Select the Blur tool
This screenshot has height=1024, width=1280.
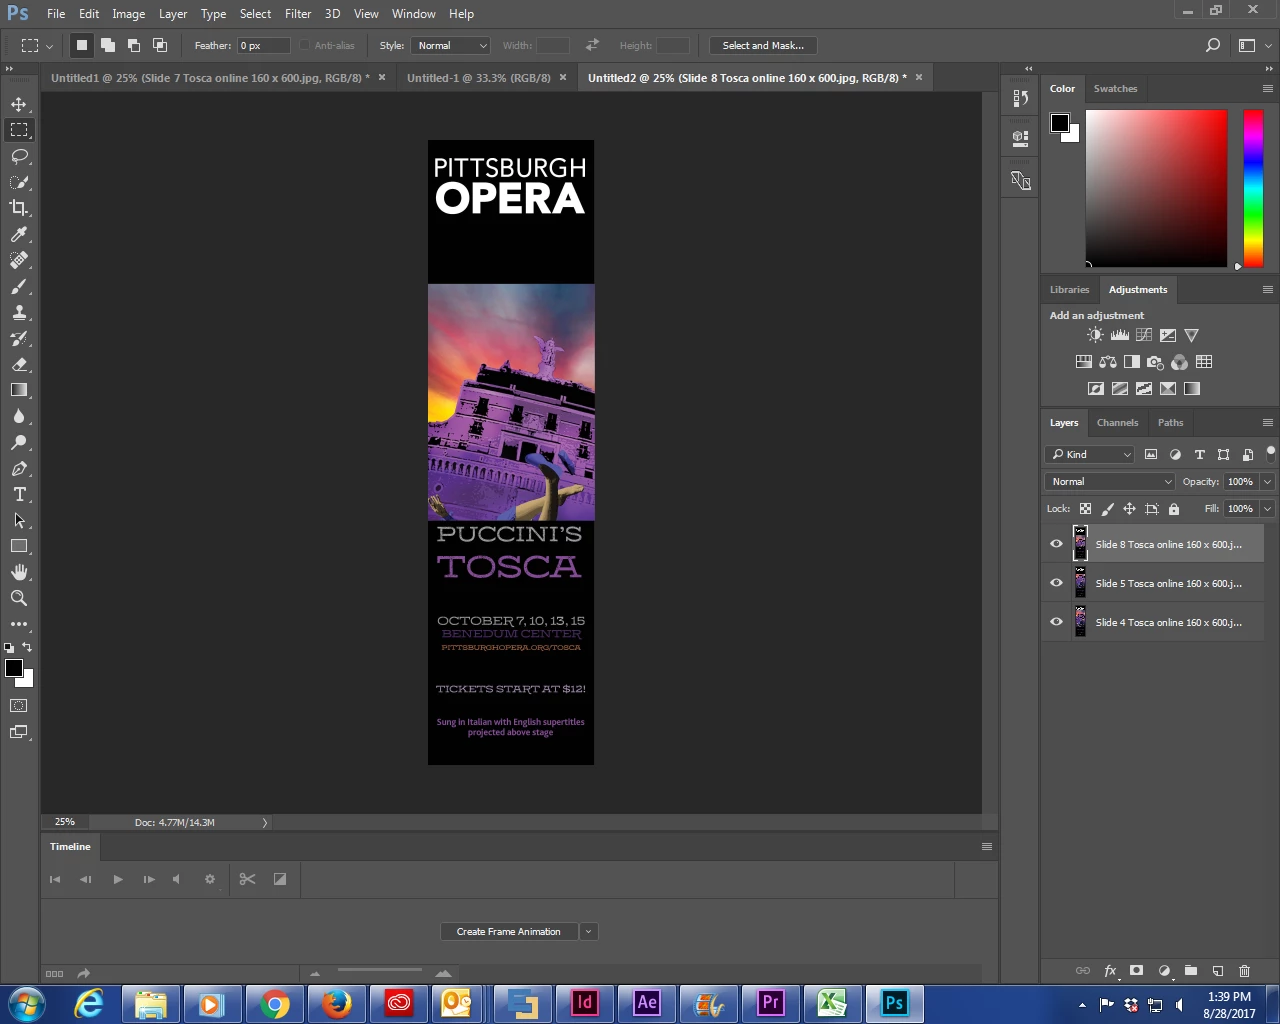coord(19,416)
